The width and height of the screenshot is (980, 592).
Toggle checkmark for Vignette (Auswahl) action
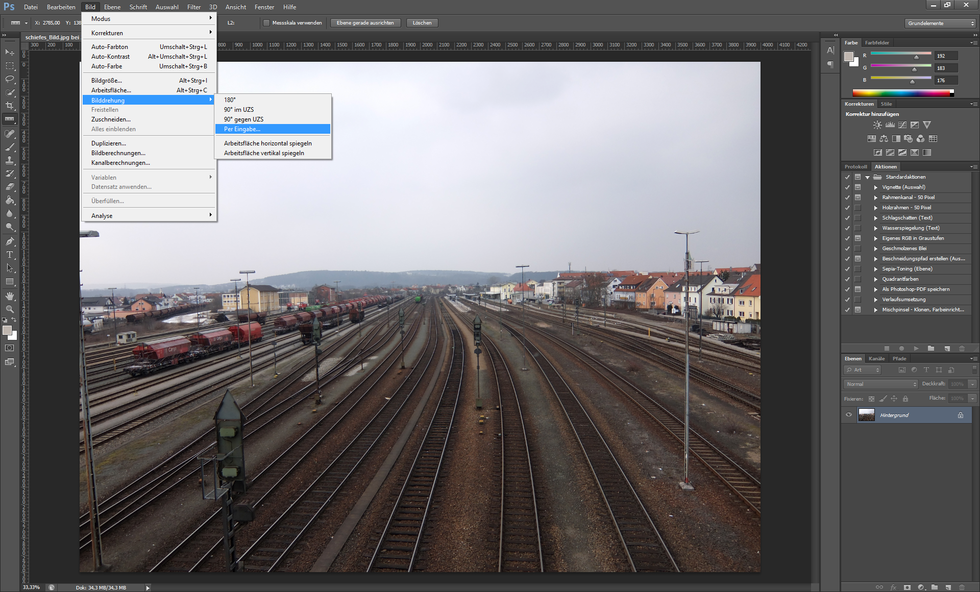[x=847, y=187]
